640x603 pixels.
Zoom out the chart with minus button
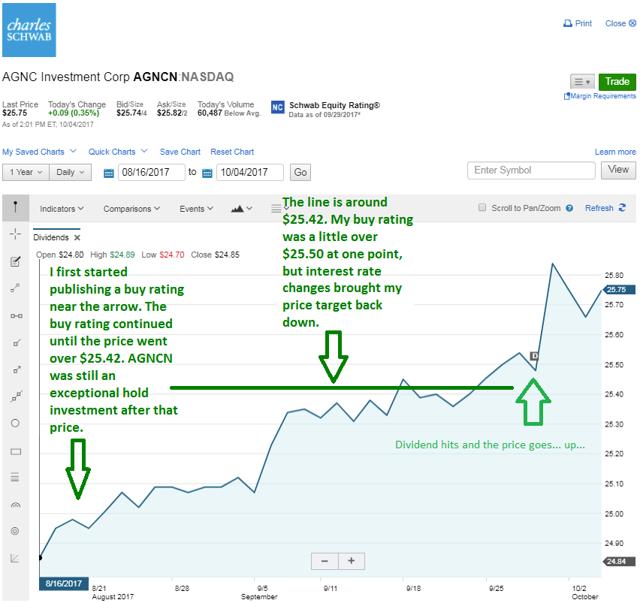pos(324,561)
